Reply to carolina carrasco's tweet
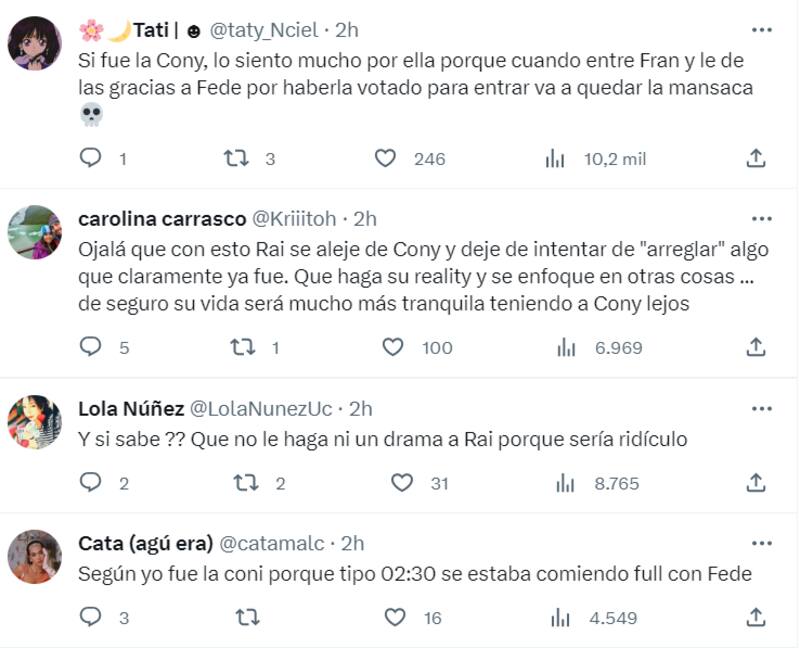Image resolution: width=800 pixels, height=648 pixels. [91, 346]
